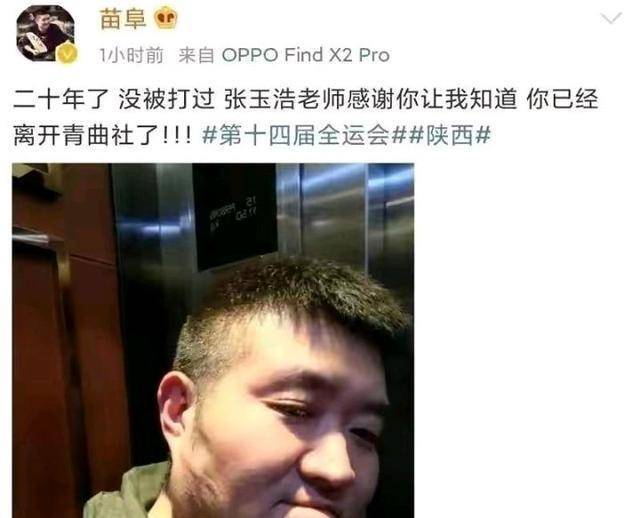The width and height of the screenshot is (640, 518).
Task: Click 你已经 ending the first line
Action: click(x=562, y=100)
